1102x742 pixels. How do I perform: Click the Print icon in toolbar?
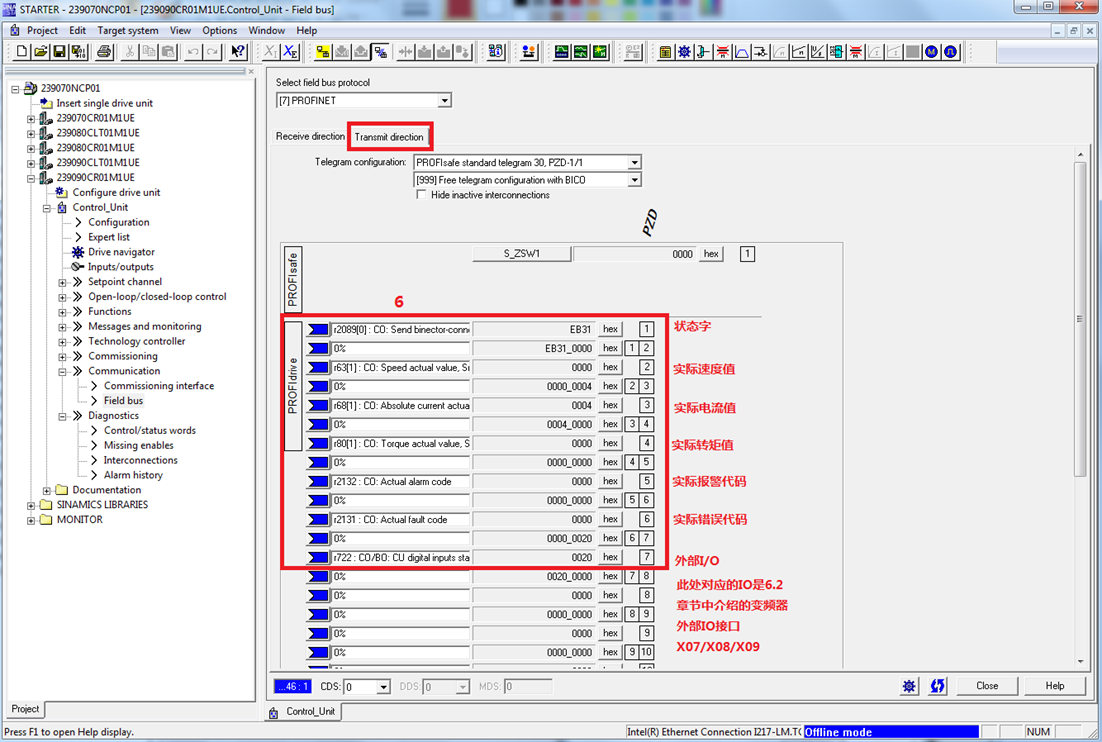[104, 52]
